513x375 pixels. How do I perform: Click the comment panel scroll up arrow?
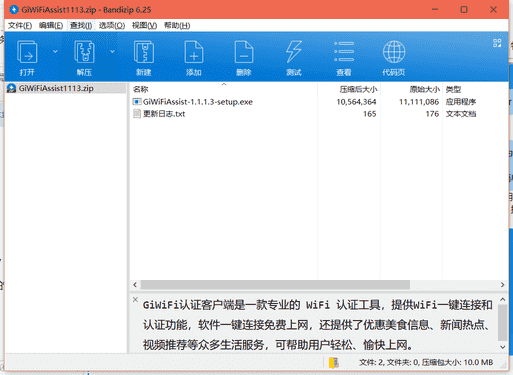point(503,300)
